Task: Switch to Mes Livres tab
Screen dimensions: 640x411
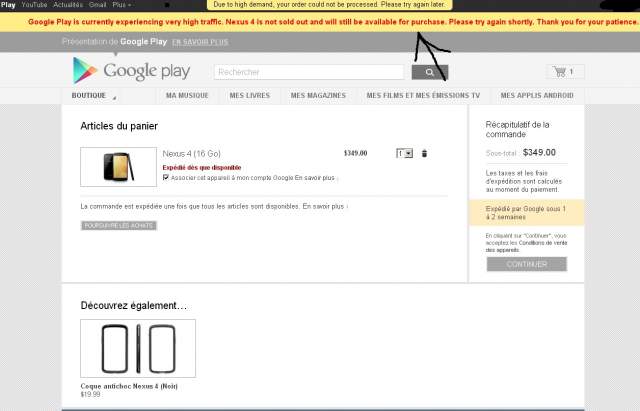Action: tap(249, 96)
